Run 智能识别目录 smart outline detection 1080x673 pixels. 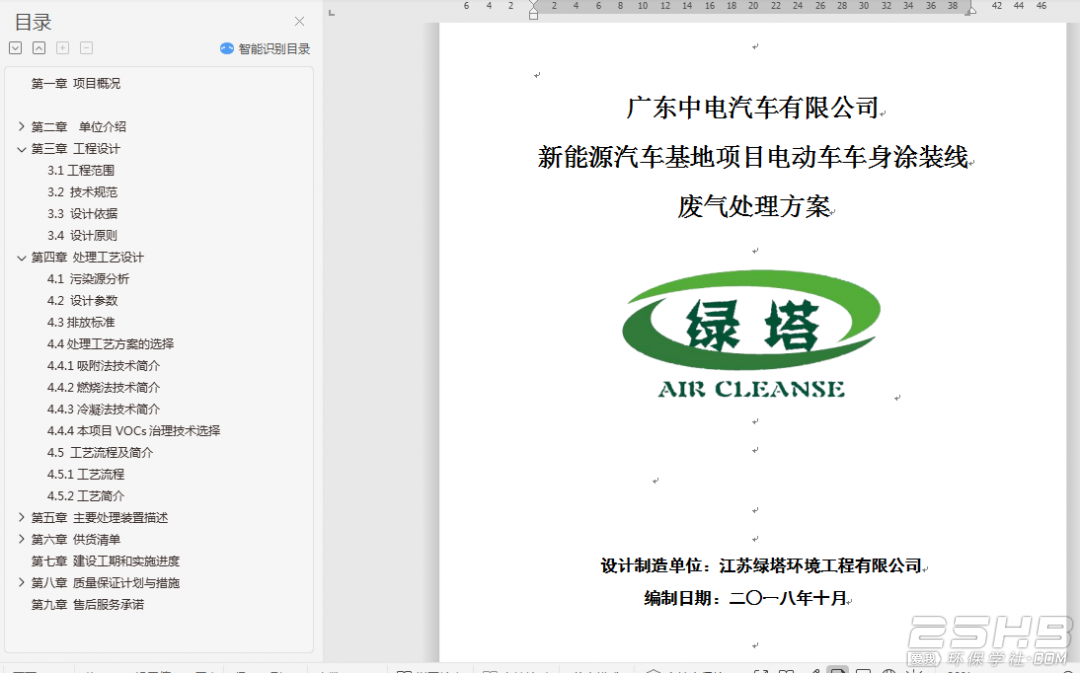pos(265,48)
